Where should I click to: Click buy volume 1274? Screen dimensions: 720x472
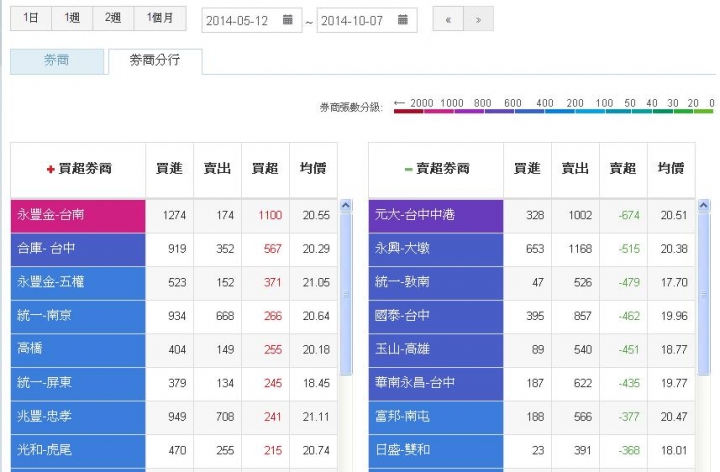coord(174,215)
